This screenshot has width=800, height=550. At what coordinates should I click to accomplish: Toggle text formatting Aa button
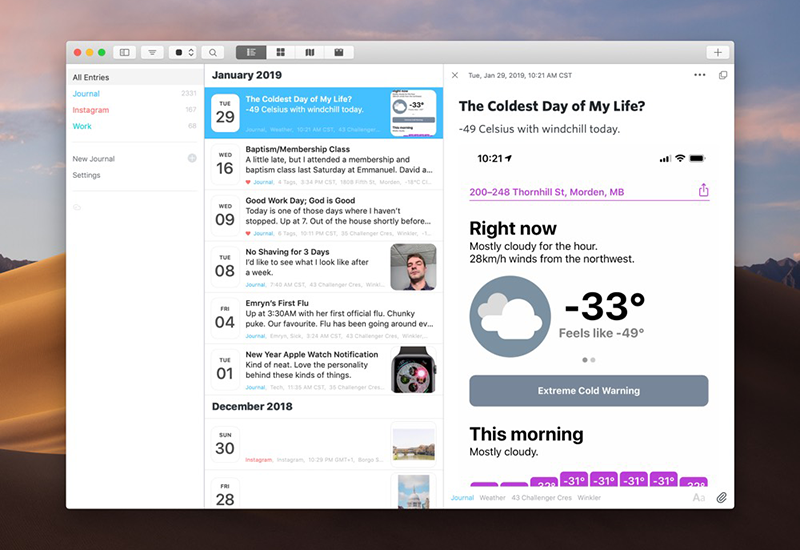(x=698, y=497)
